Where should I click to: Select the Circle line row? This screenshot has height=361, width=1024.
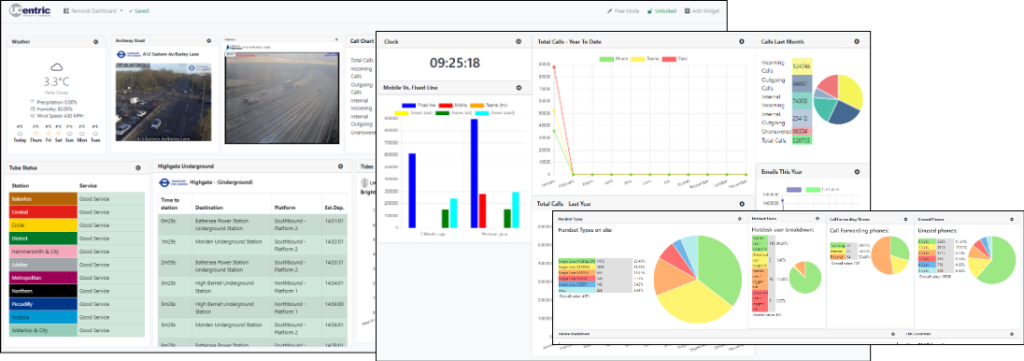(x=76, y=225)
